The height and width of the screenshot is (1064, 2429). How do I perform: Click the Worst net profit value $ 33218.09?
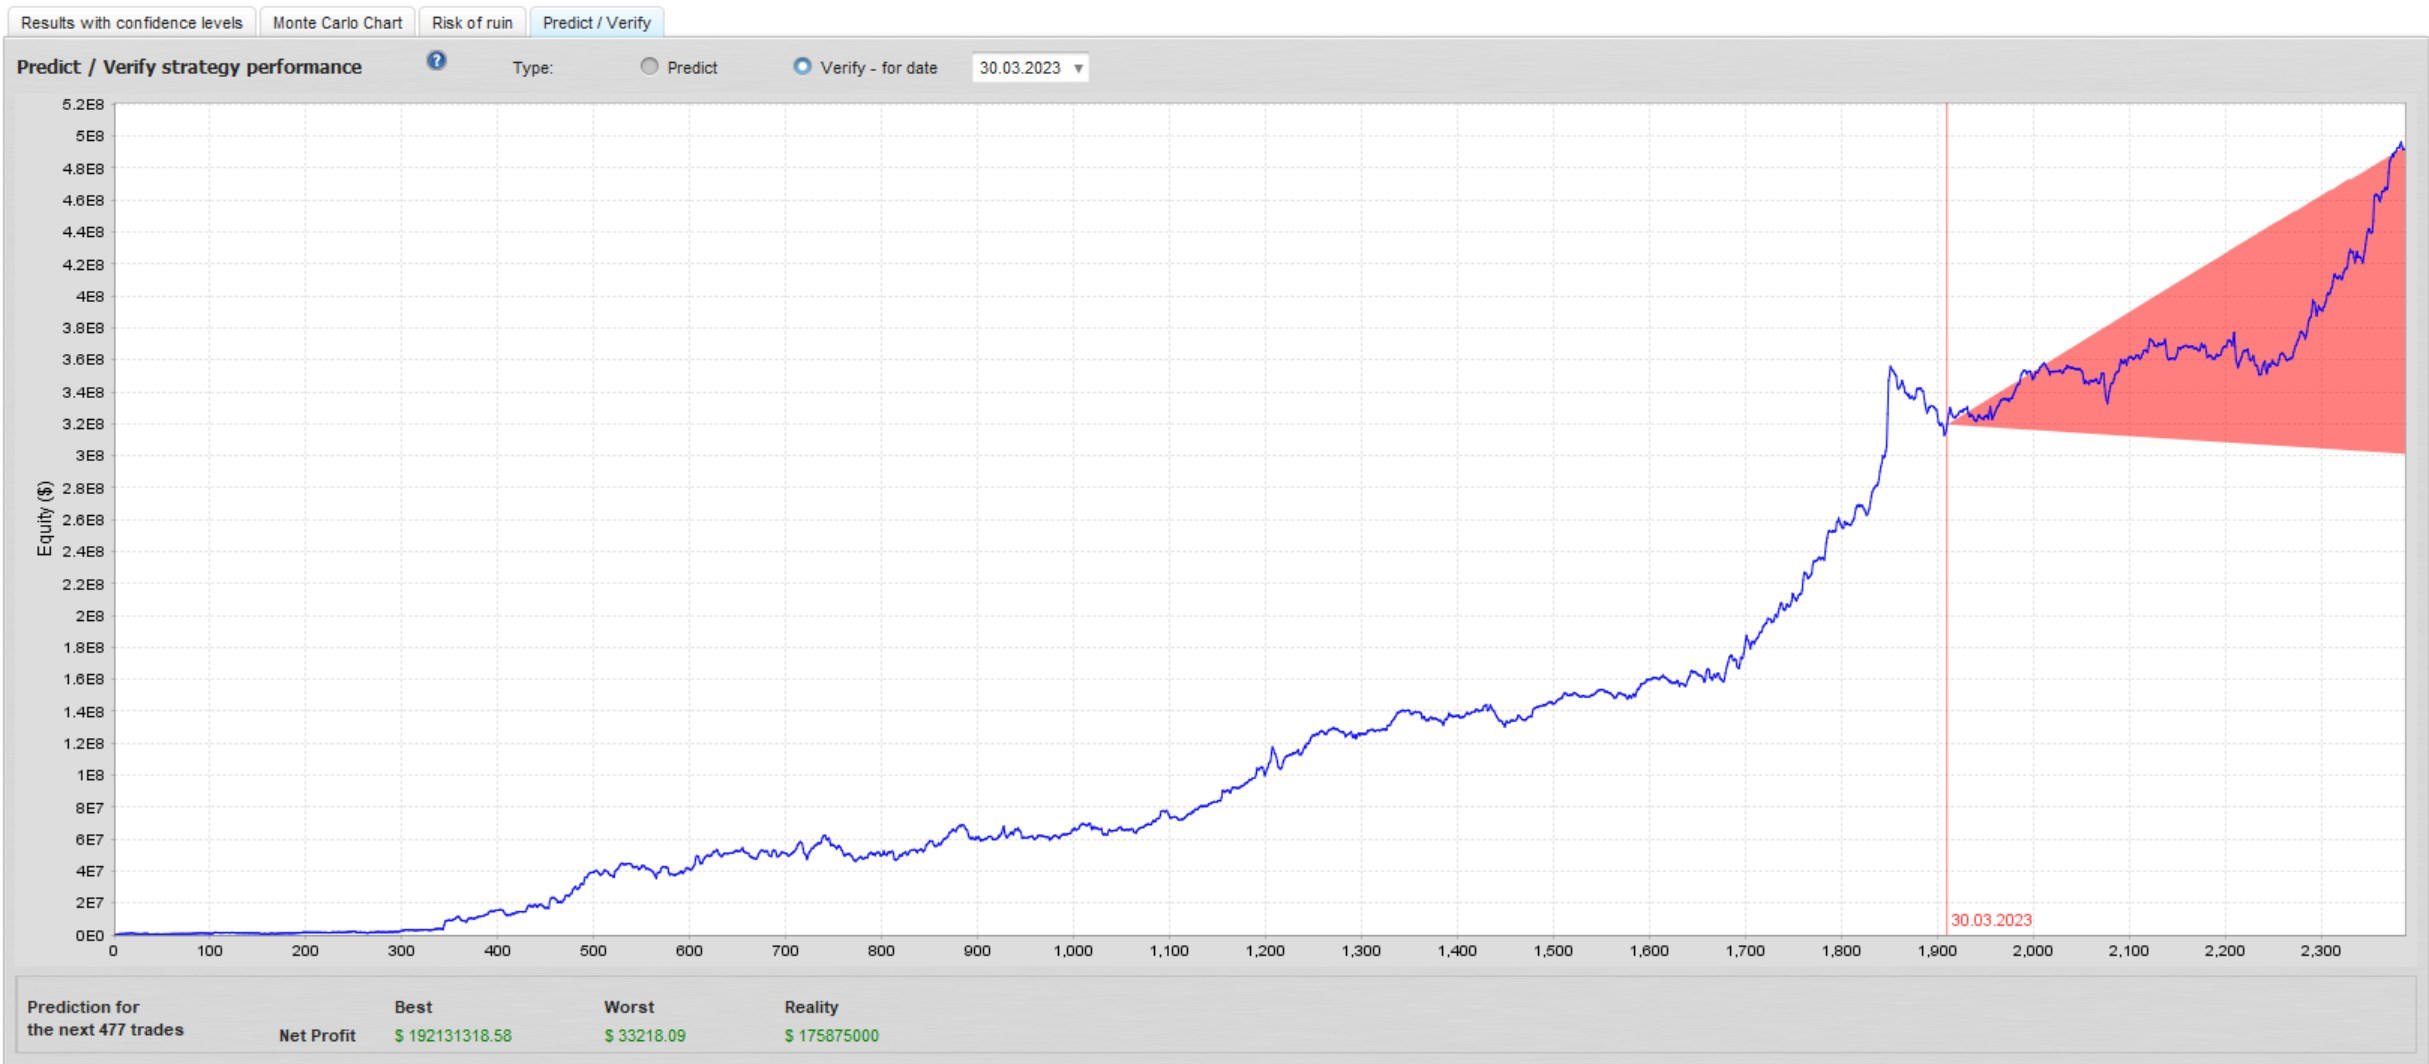point(645,1036)
